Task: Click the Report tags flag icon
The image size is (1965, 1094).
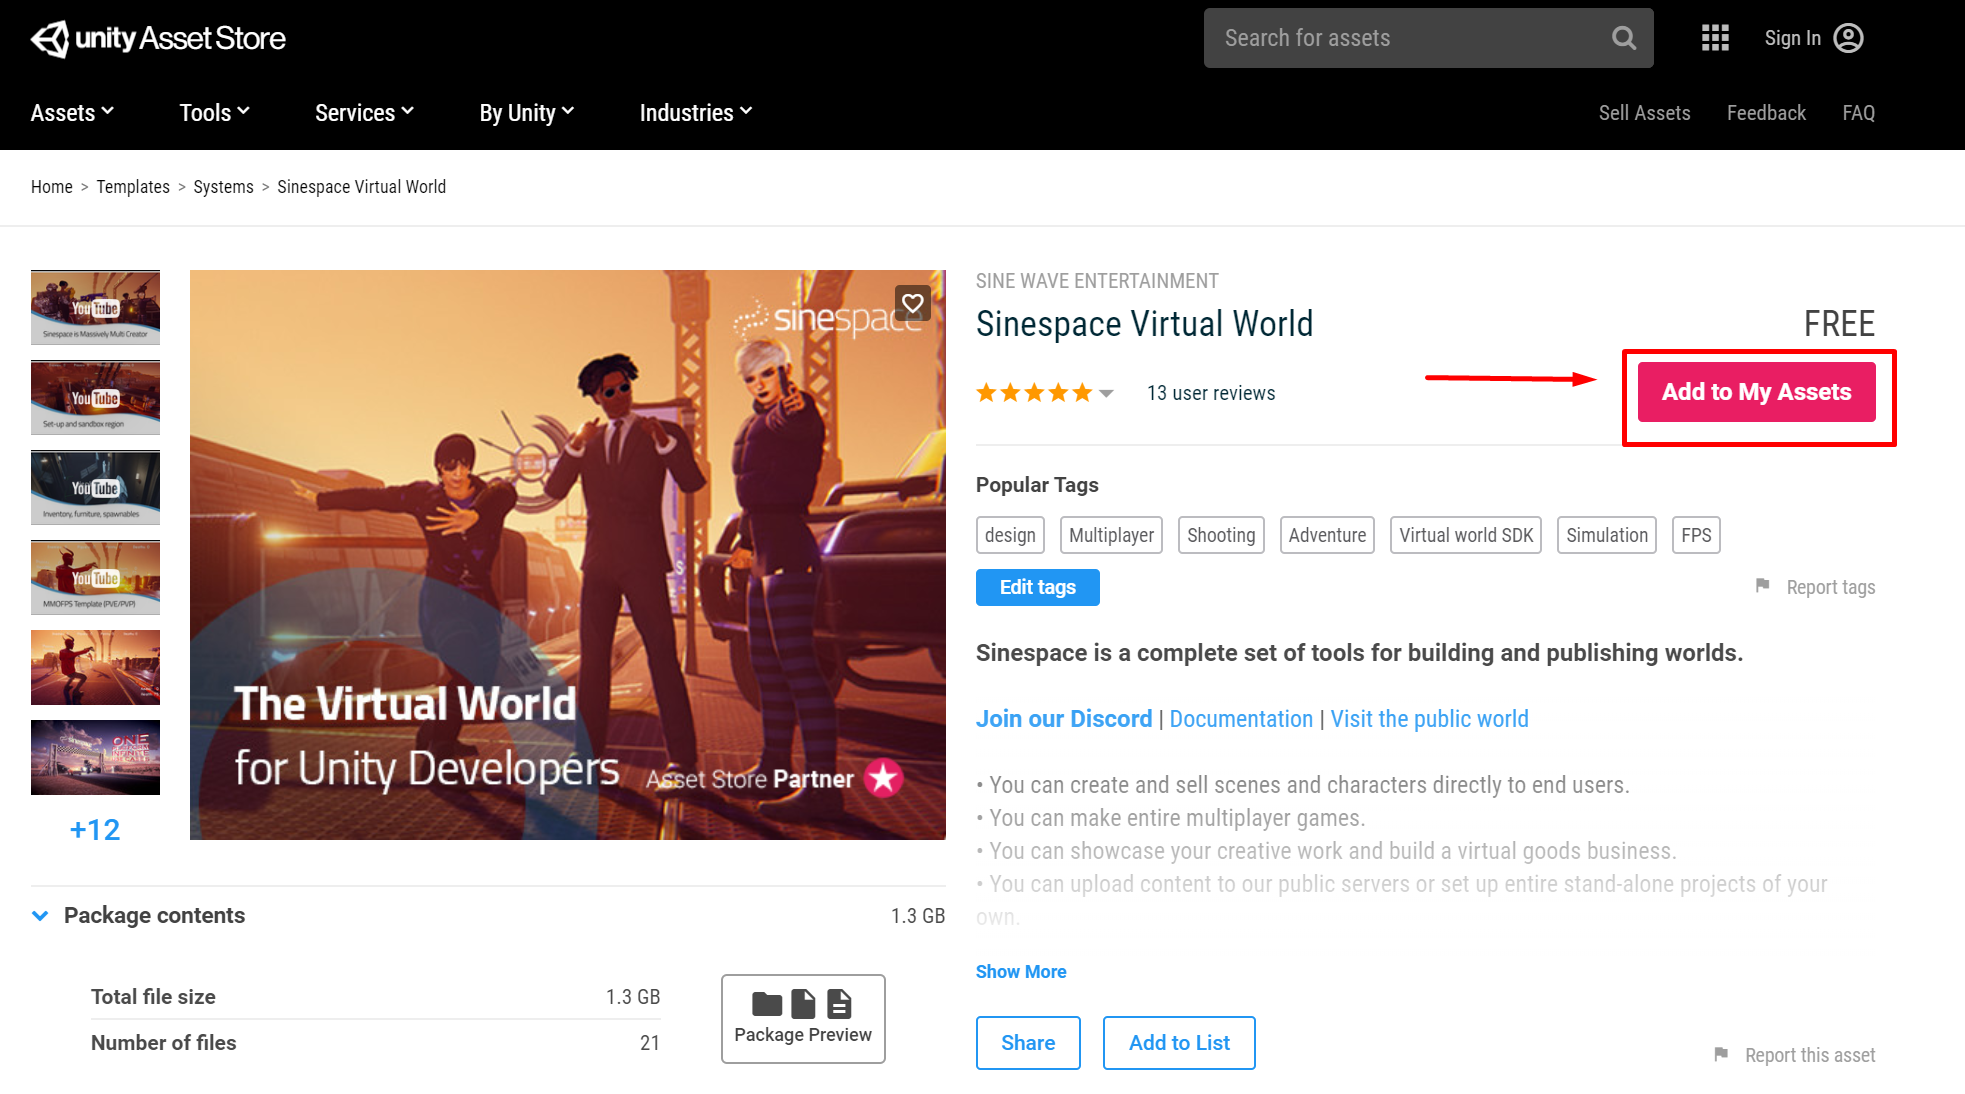Action: click(1763, 586)
